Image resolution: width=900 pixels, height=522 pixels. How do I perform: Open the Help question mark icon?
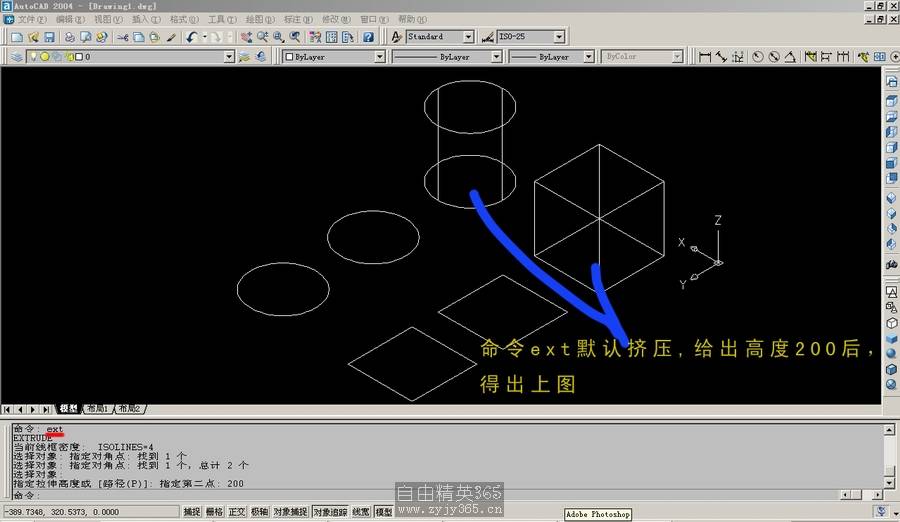tap(368, 37)
